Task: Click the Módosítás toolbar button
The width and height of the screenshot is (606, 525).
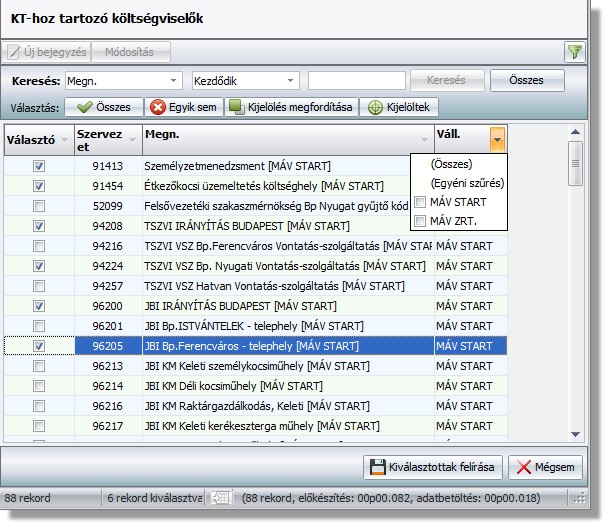Action: [x=131, y=52]
